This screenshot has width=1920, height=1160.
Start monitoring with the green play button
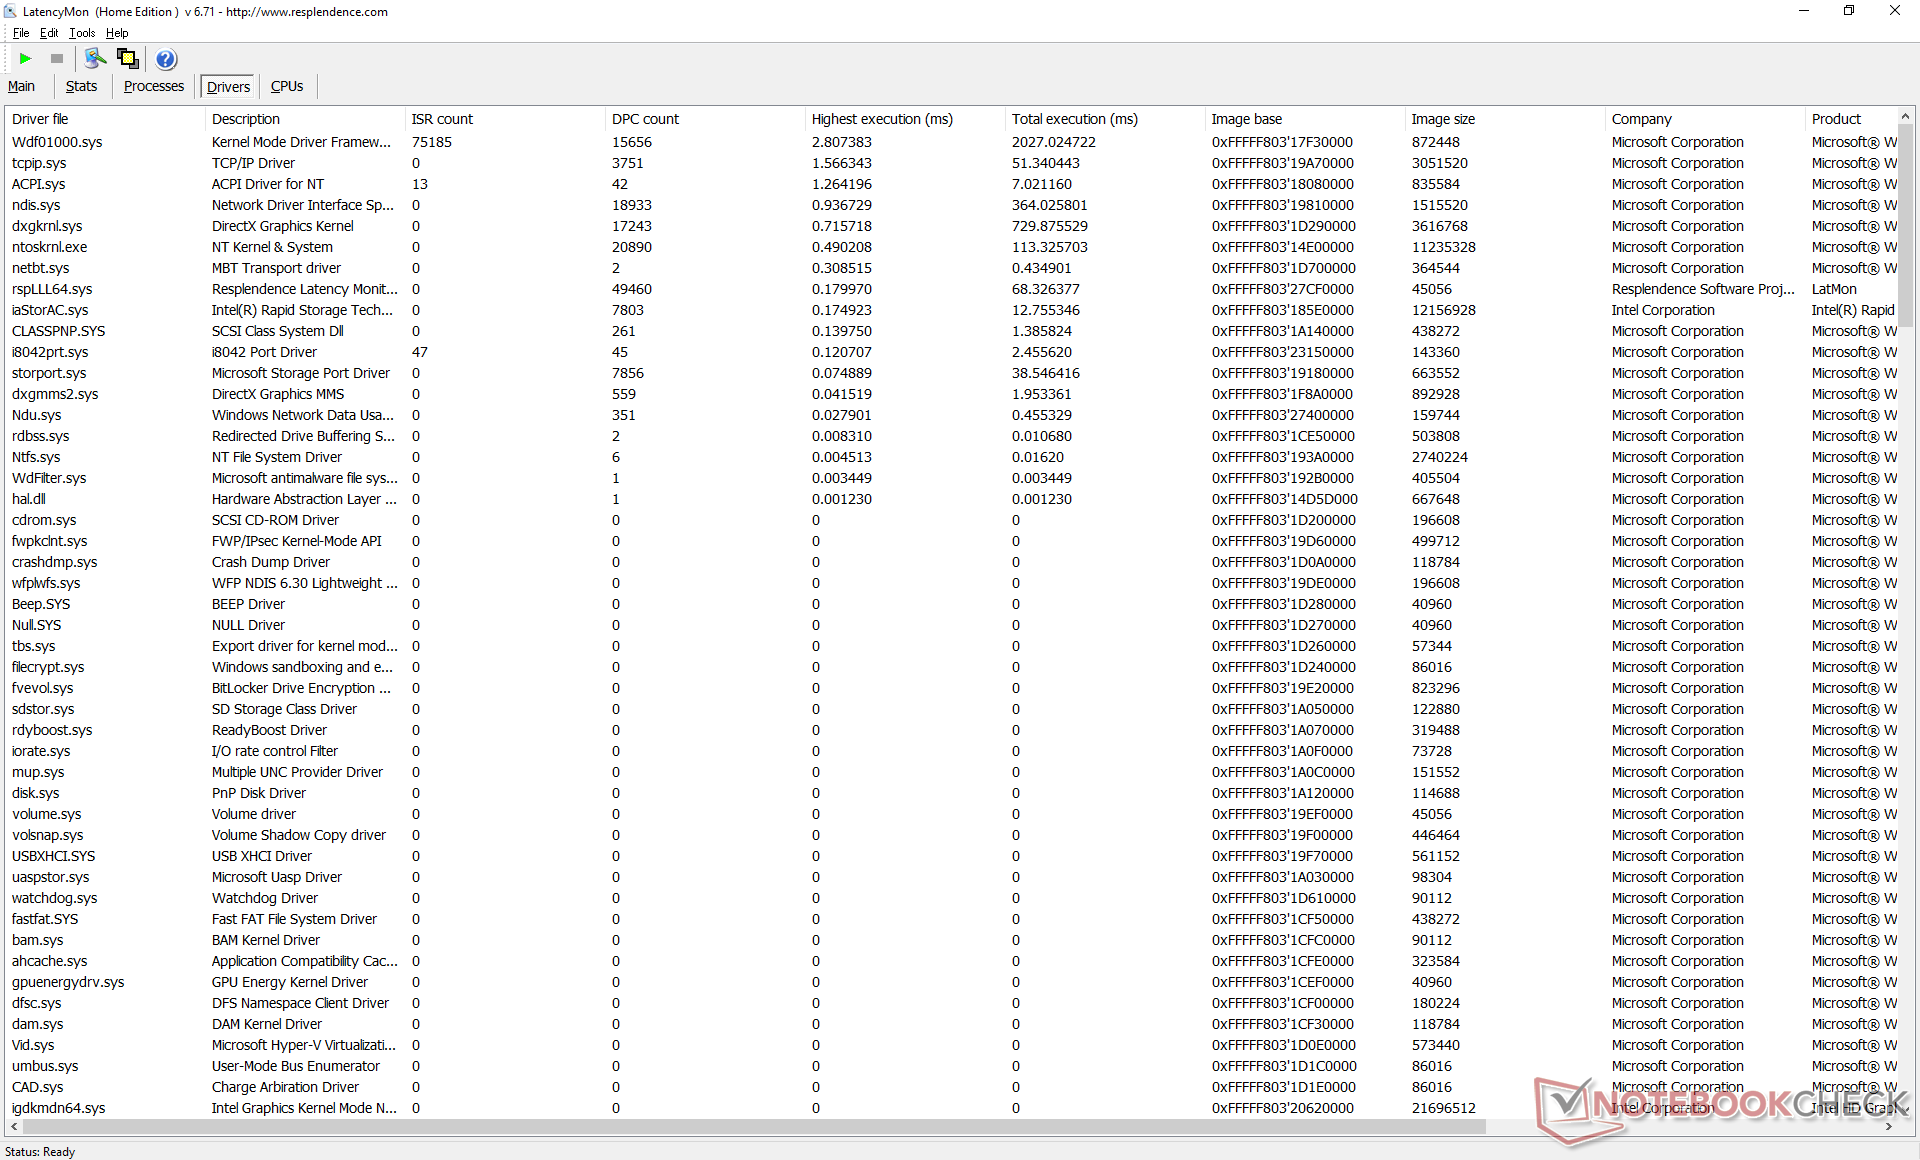click(26, 59)
